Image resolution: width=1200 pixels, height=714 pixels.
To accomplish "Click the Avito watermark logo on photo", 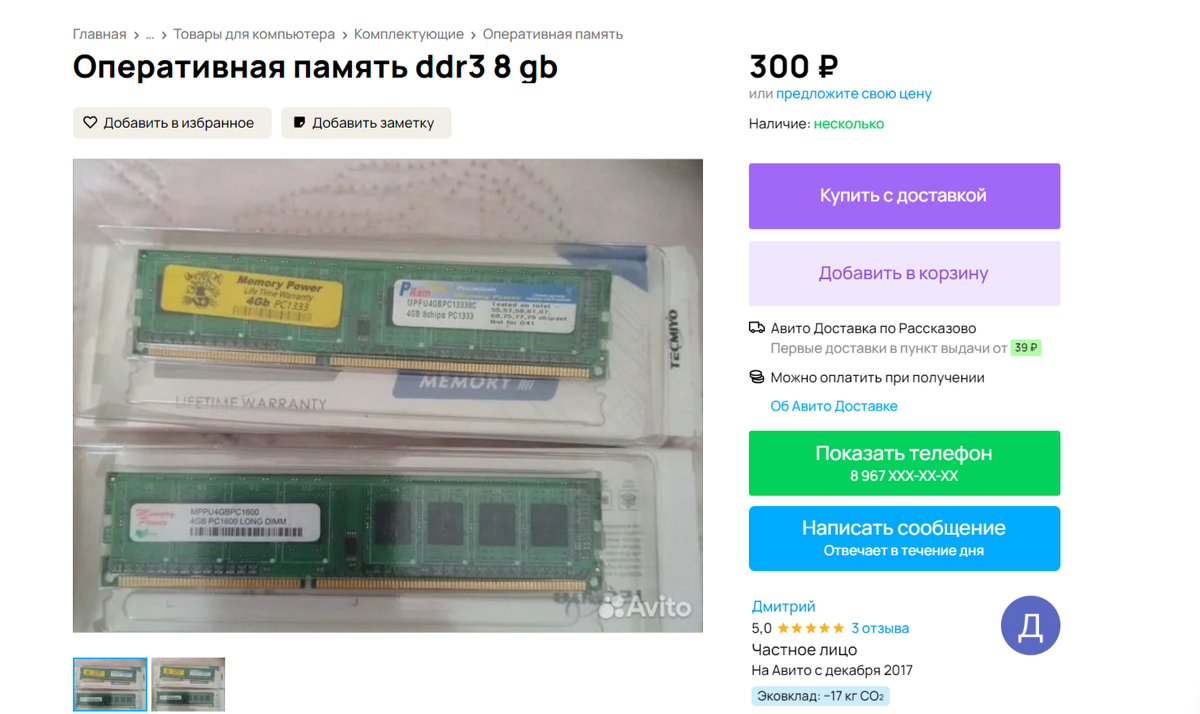I will click(x=645, y=606).
